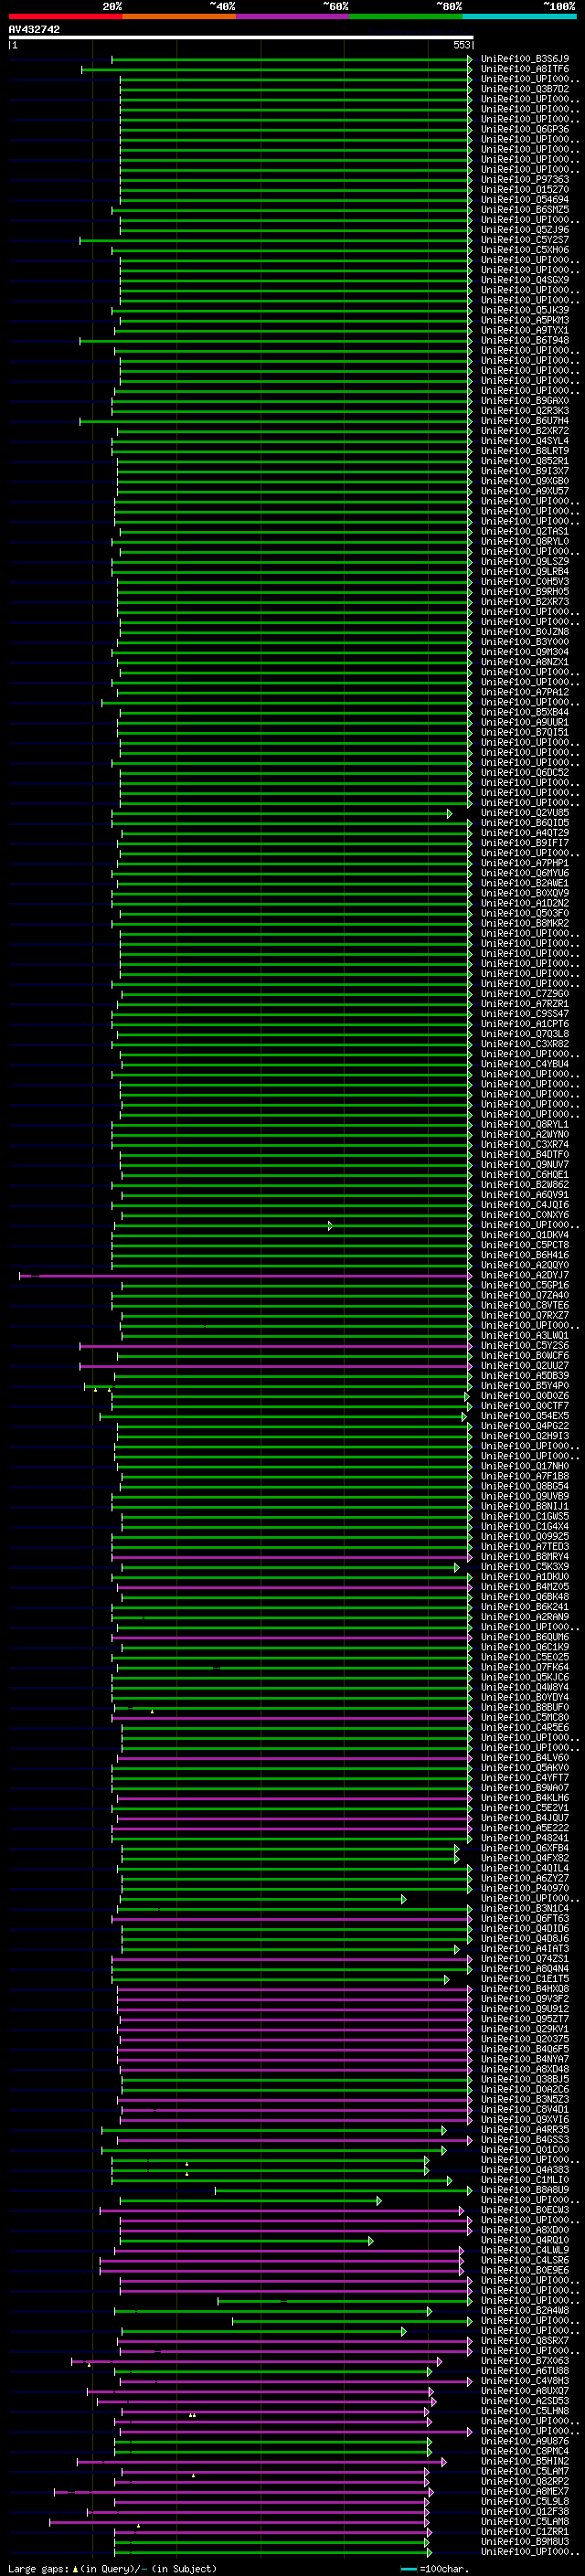Select the purple alignment bar for UniRef100_A2DYJ7
585x2576 pixels.
(x=245, y=1276)
